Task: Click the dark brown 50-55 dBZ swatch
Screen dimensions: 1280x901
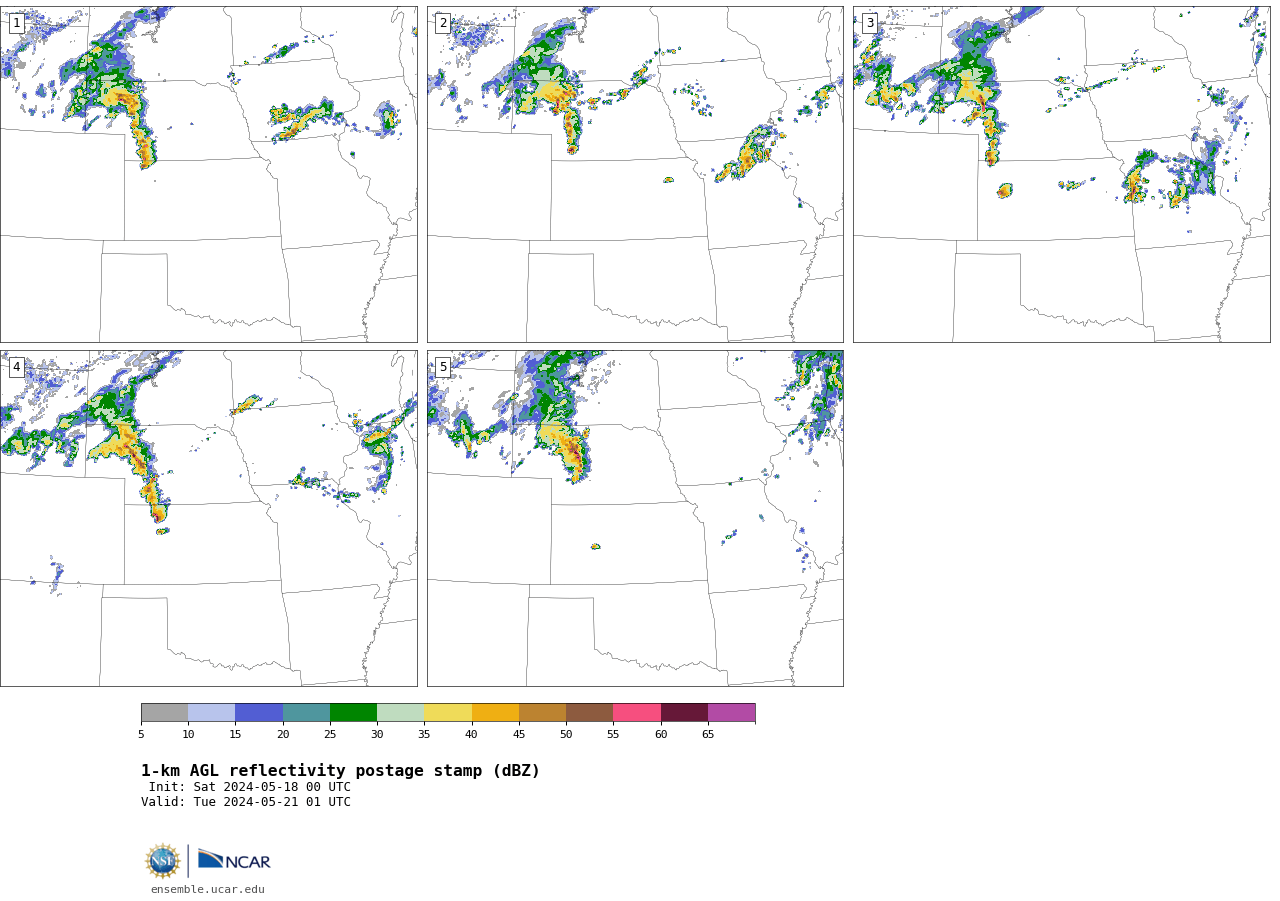Action: (x=589, y=713)
